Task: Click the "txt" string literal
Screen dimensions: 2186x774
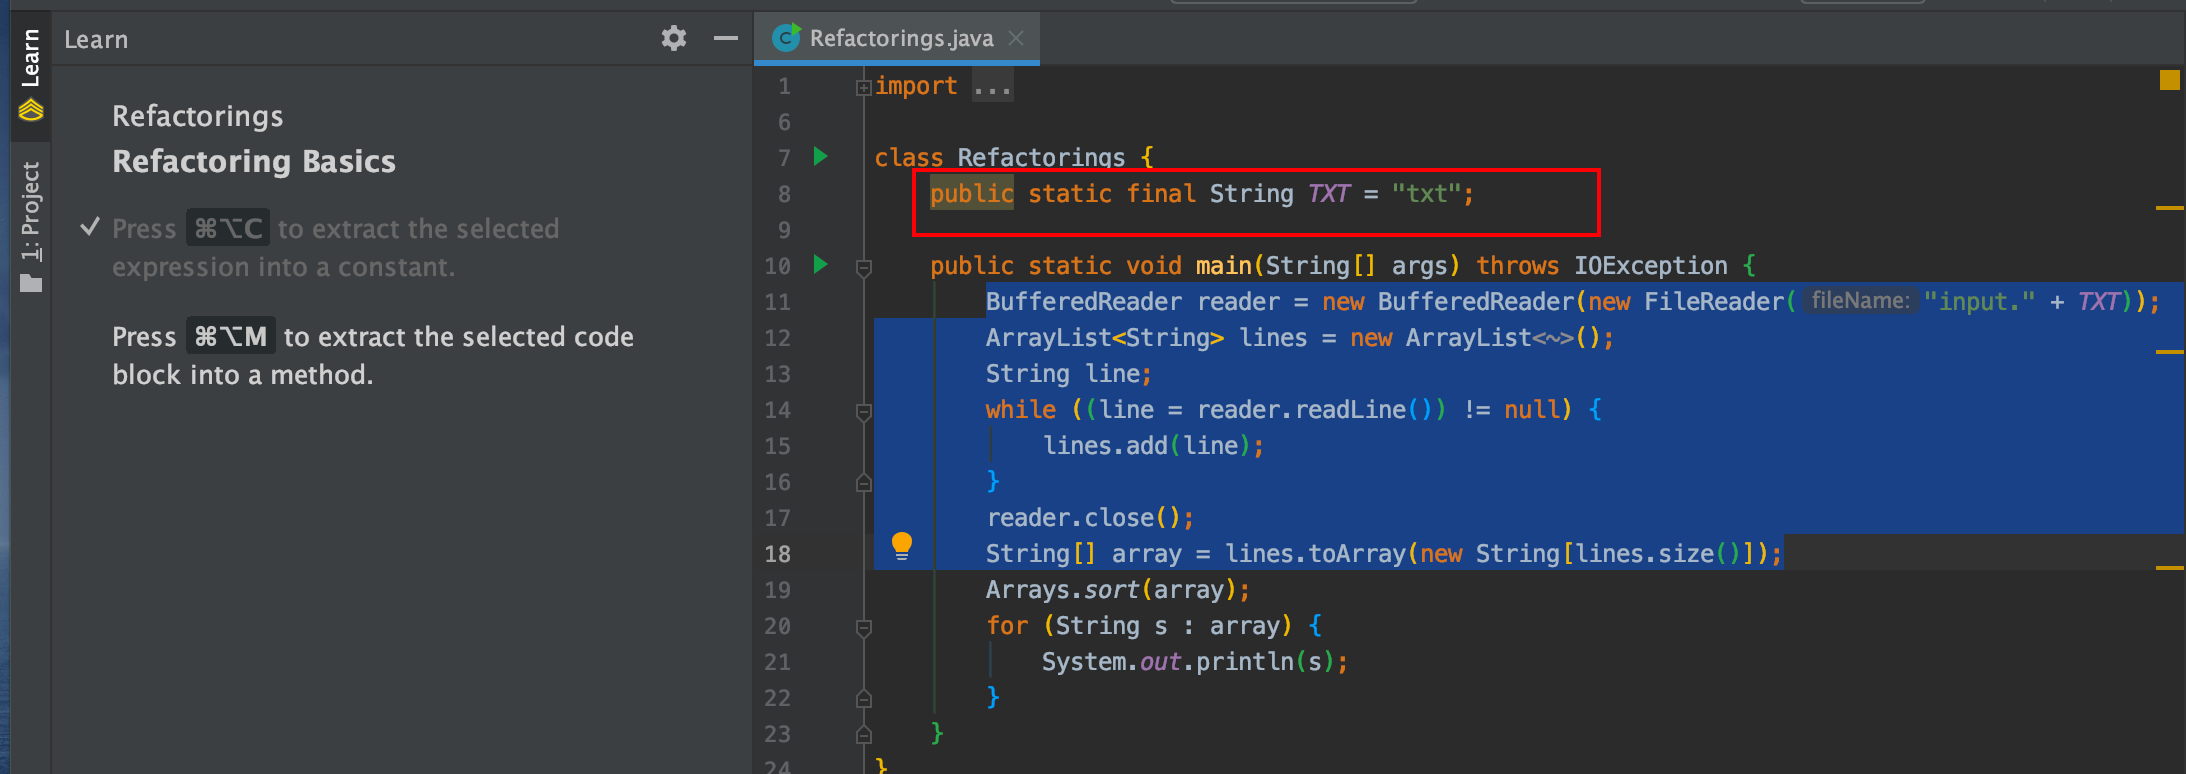Action: pyautogui.click(x=1426, y=193)
